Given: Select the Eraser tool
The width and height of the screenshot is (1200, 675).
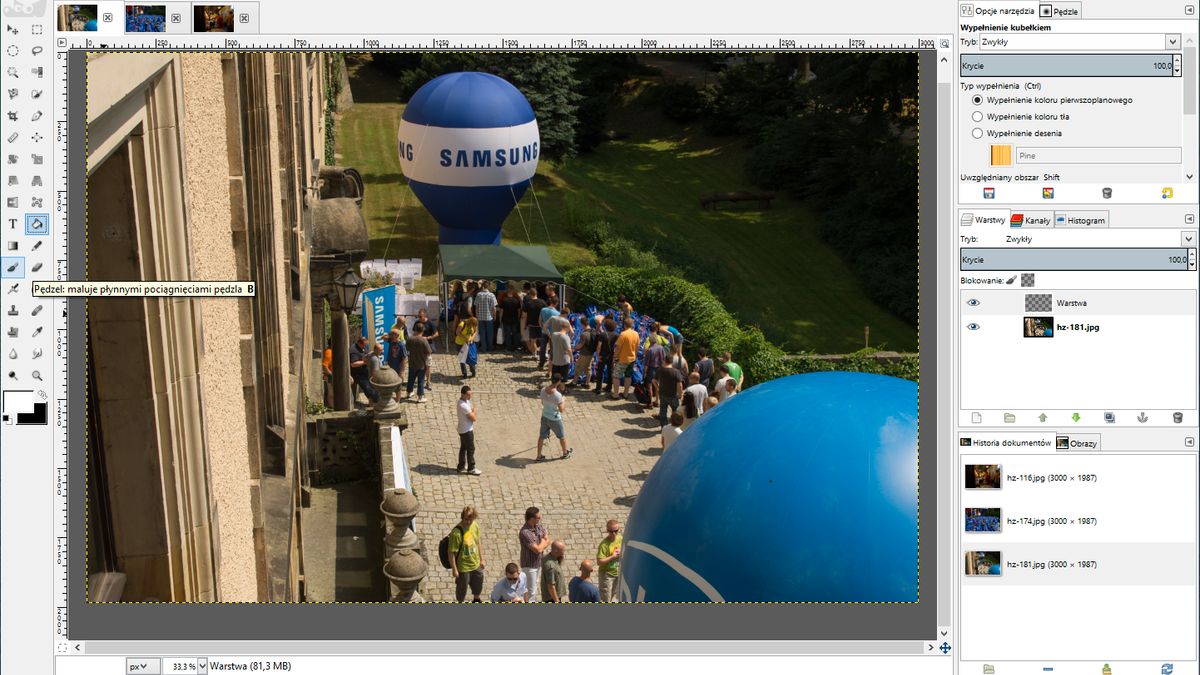Looking at the screenshot, I should [37, 267].
